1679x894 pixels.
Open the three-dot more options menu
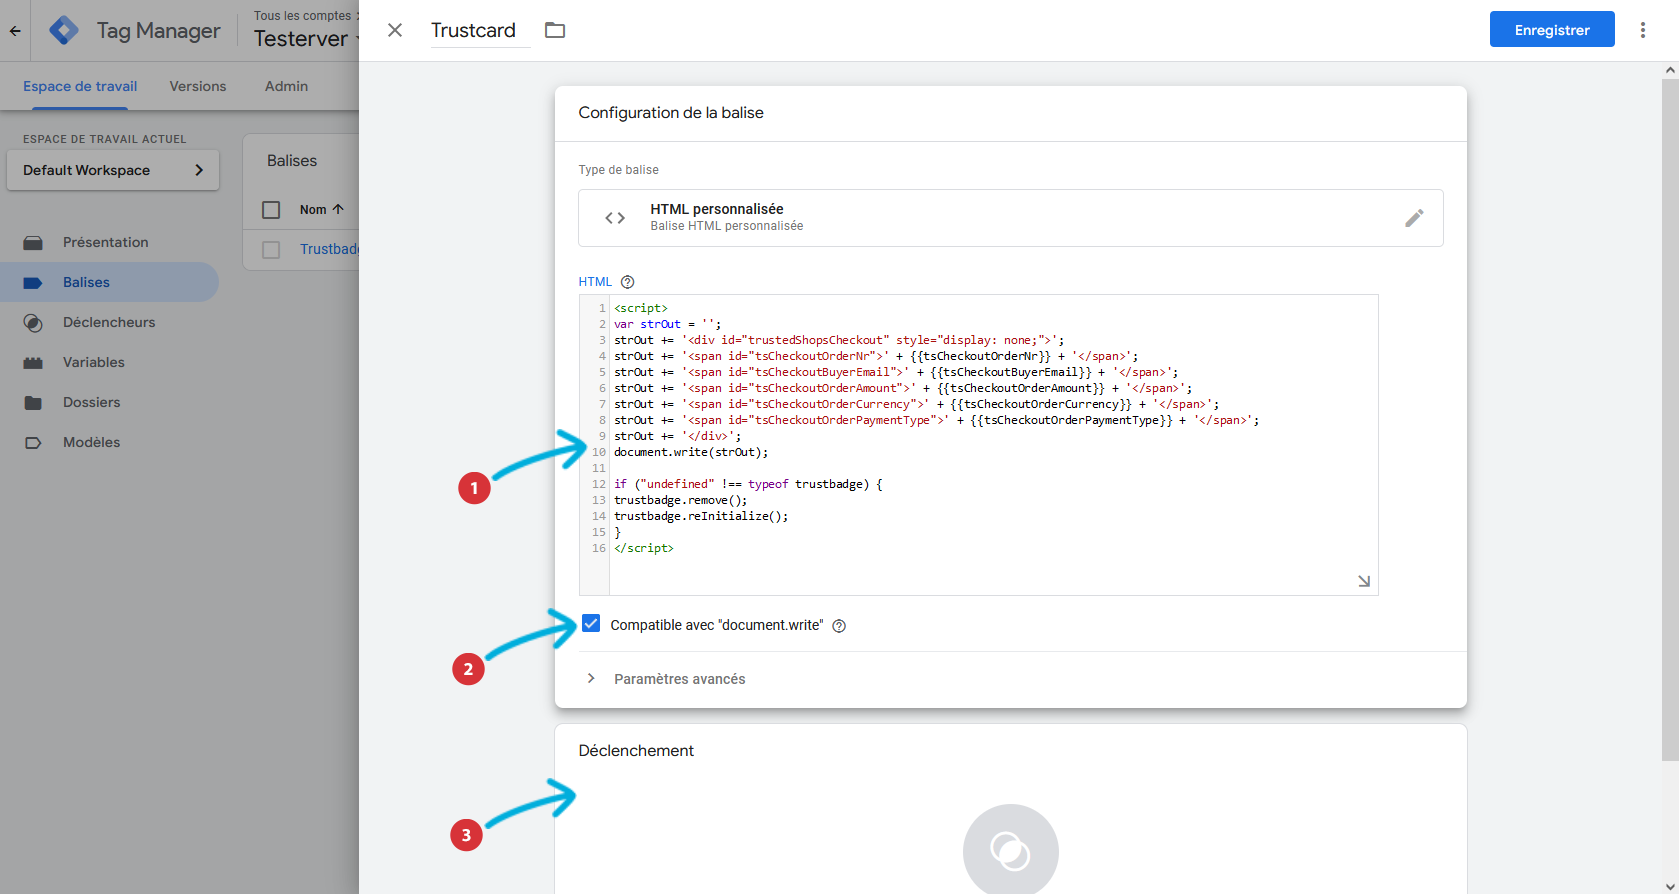[1642, 30]
